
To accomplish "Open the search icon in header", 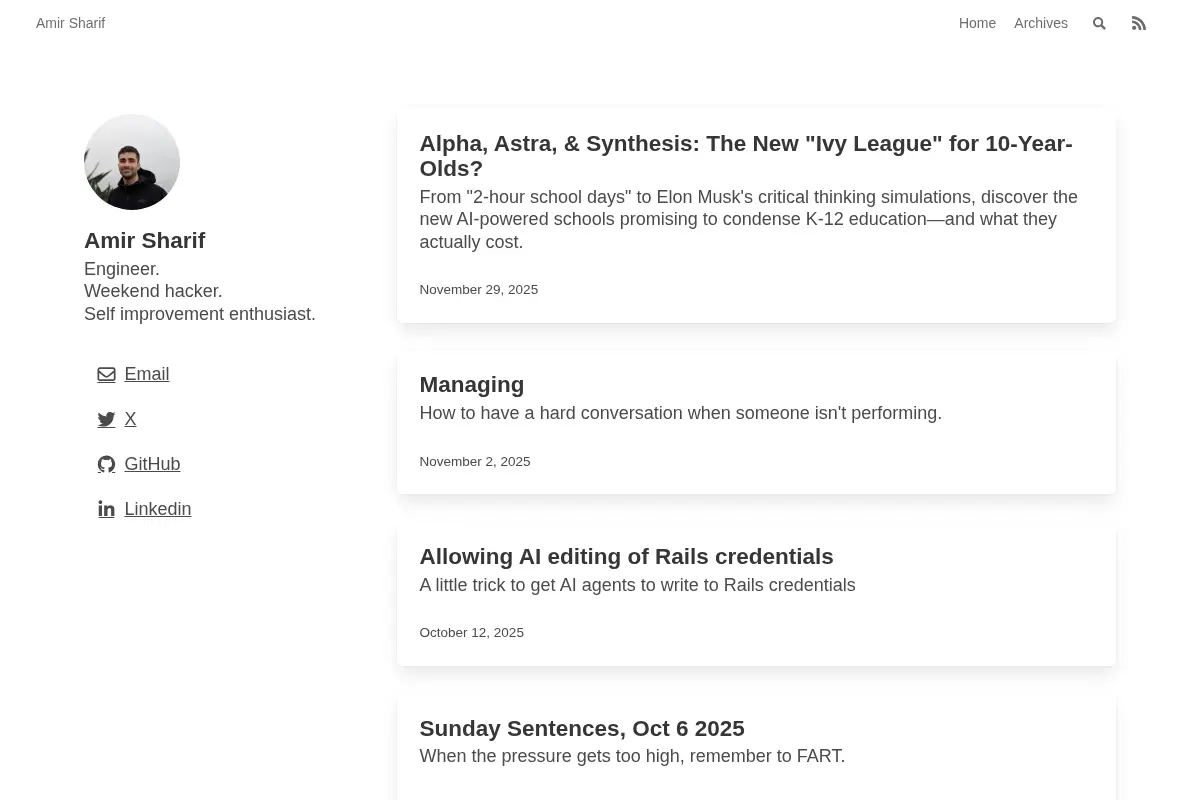I will 1099,24.
